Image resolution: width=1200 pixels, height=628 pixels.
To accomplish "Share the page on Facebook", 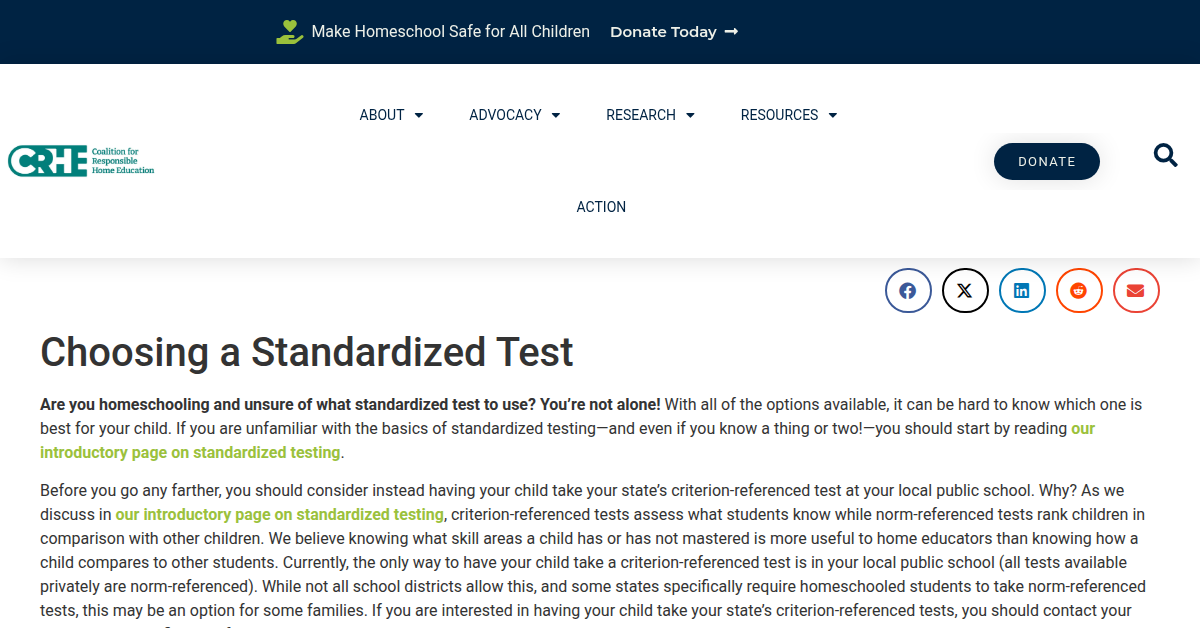I will tap(908, 291).
